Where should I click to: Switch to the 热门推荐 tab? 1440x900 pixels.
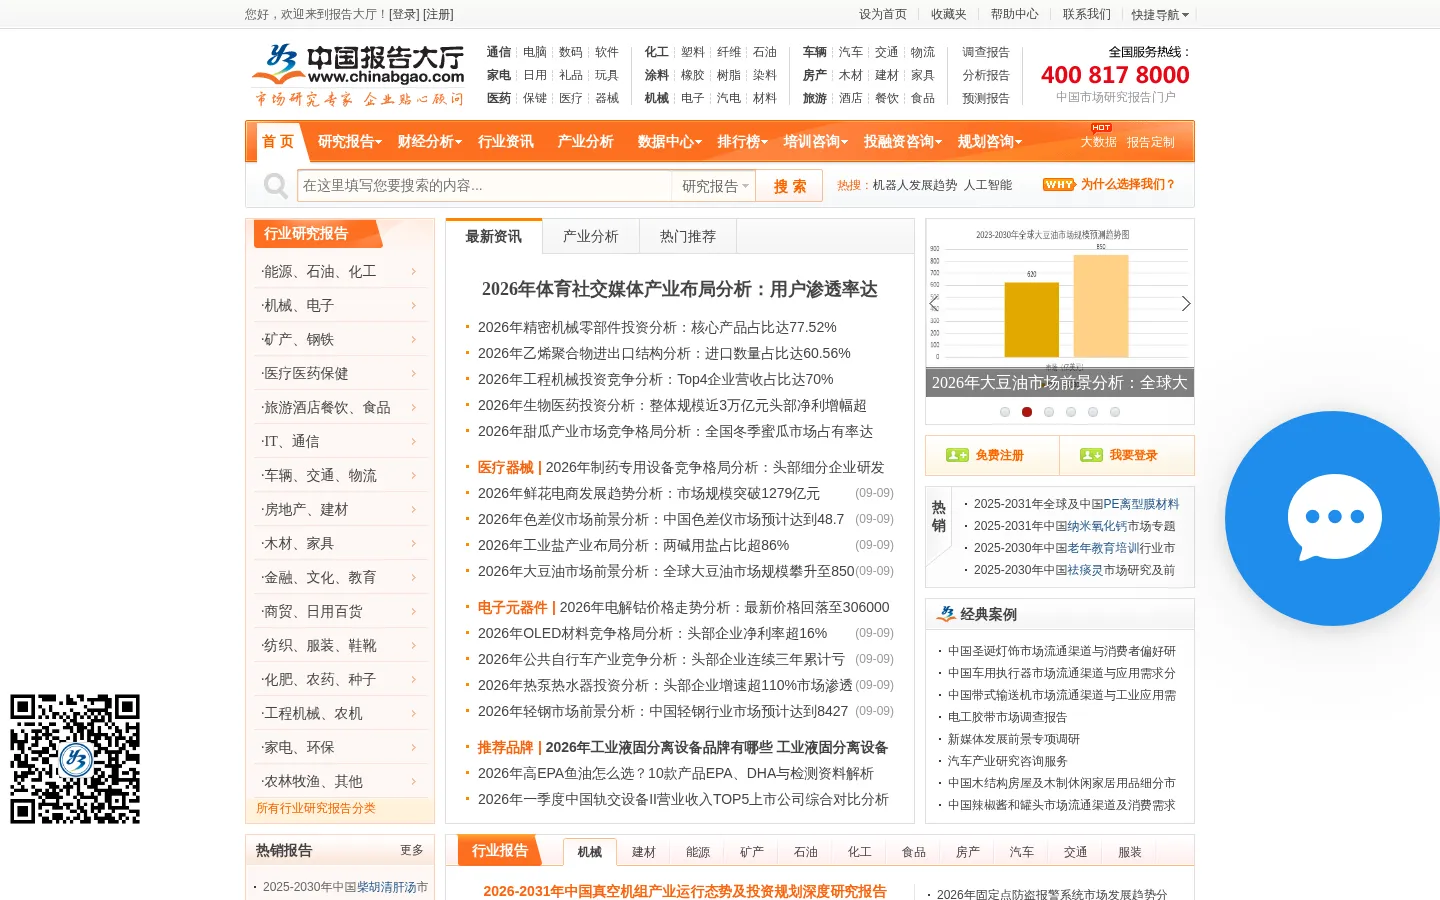(x=688, y=237)
